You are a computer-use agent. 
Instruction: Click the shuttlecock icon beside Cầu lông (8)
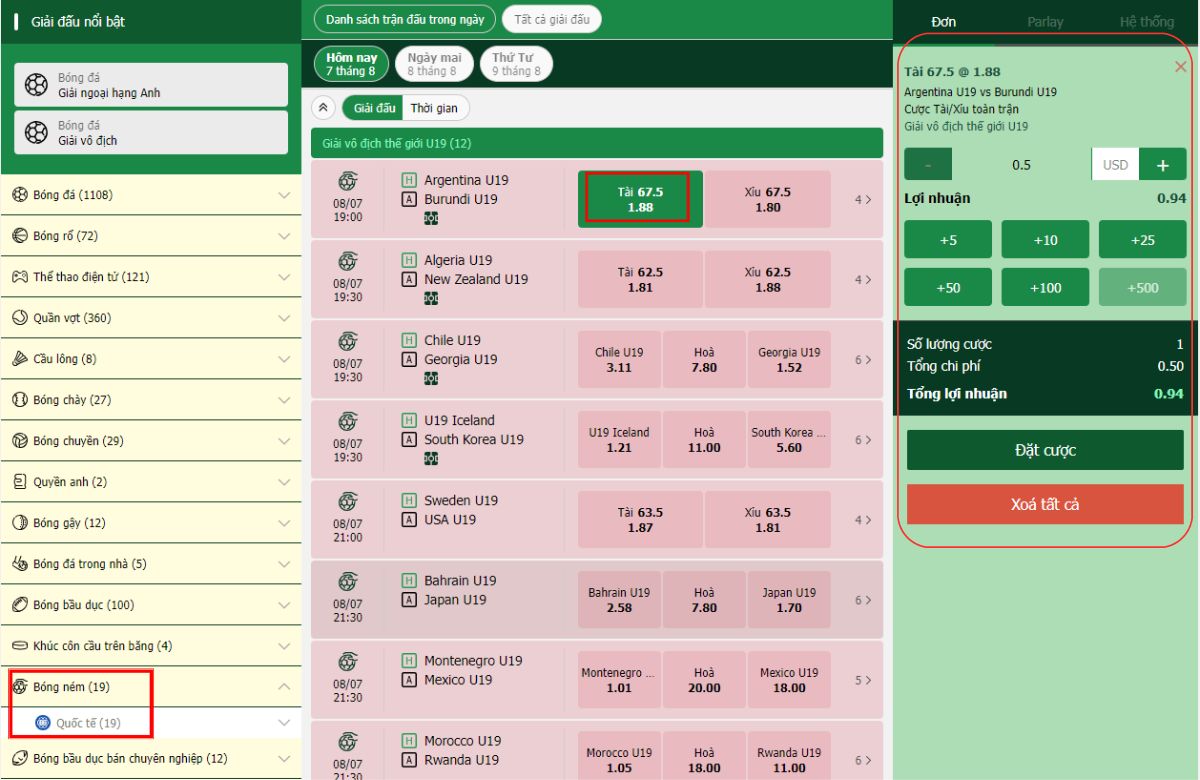click(x=20, y=359)
